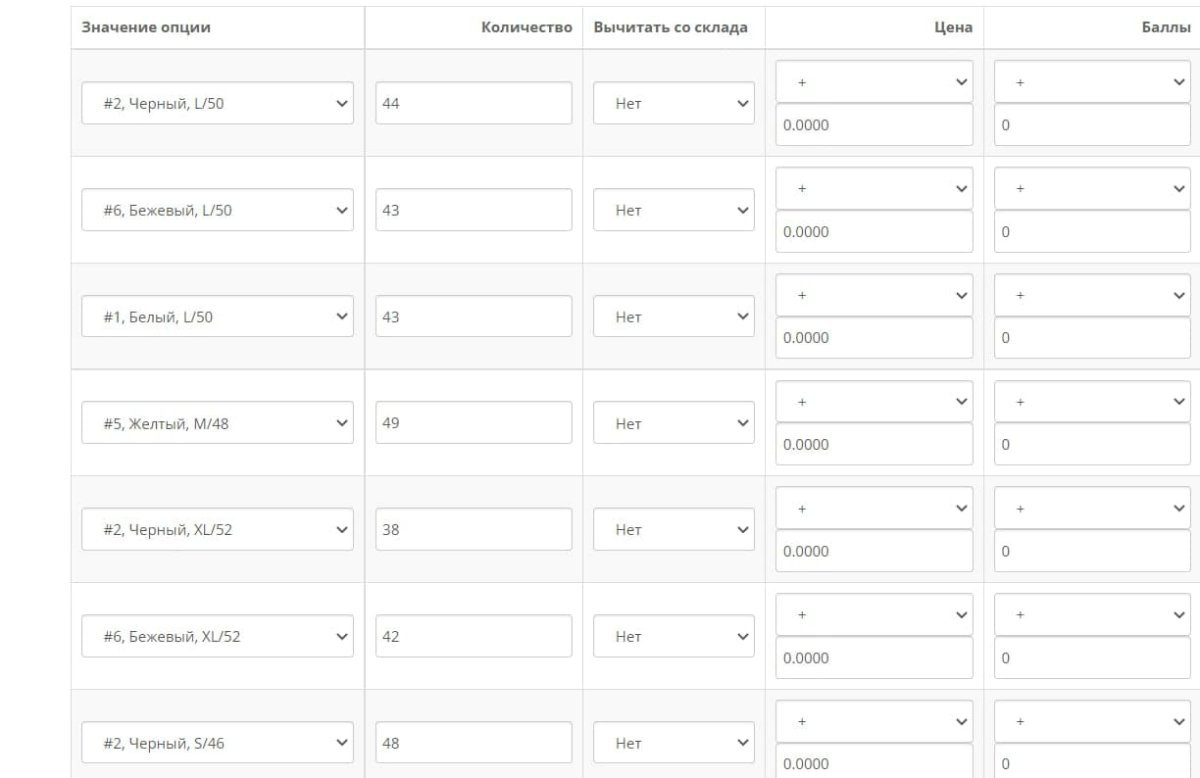Viewport: 1200px width, 778px height.
Task: Open the points prefix dropdown in the Черный XL/52 row
Action: tap(1092, 508)
